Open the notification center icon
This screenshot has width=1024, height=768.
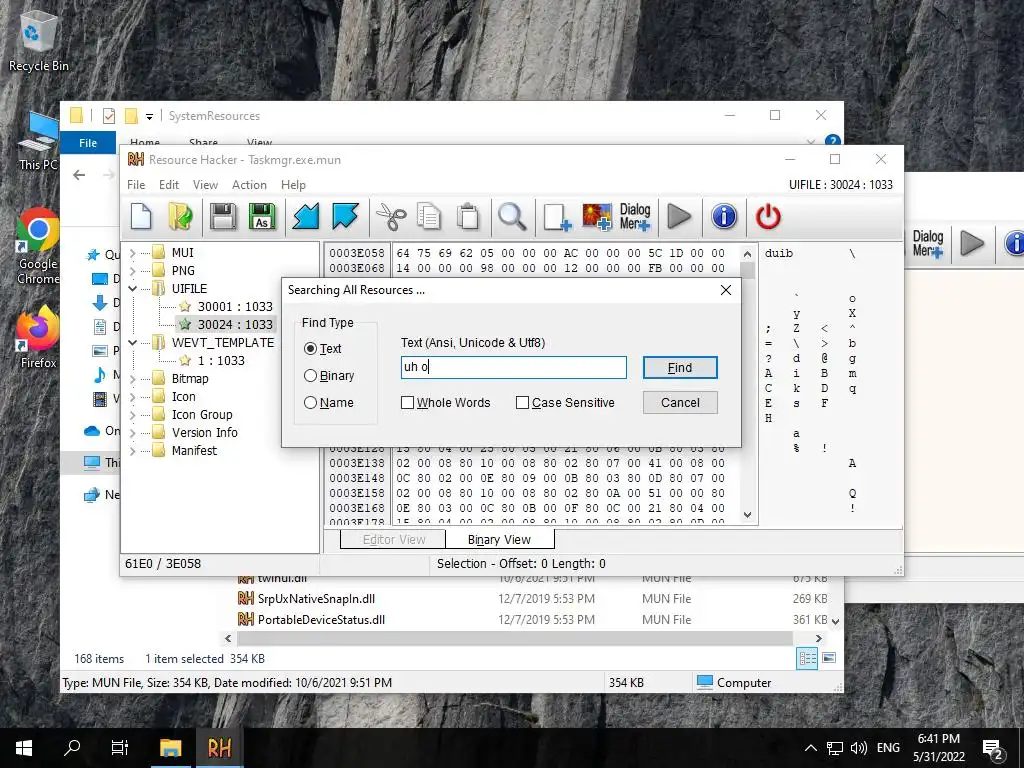tap(993, 748)
